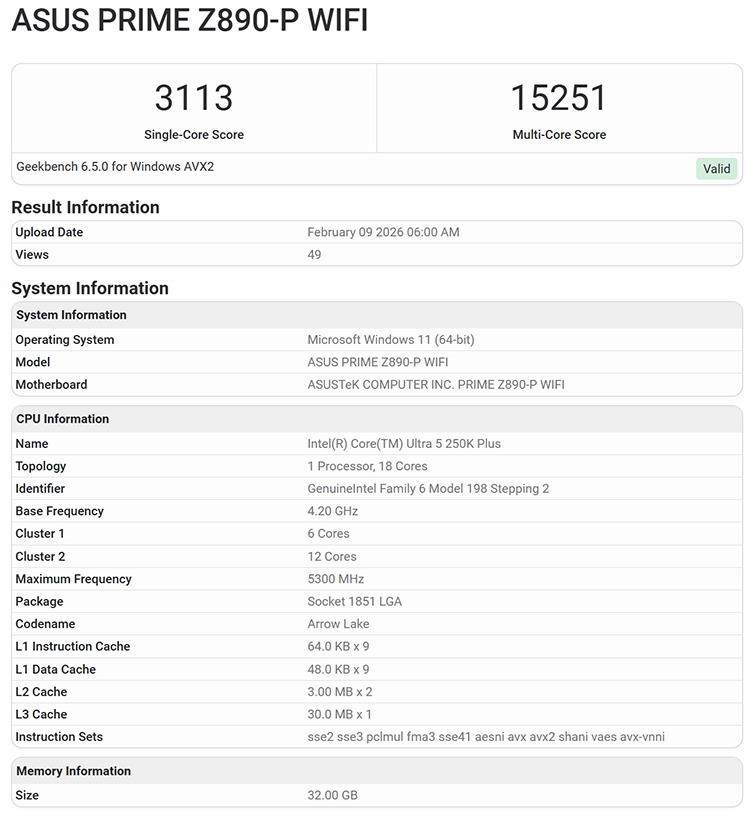This screenshot has height=816, width=750.
Task: Click the L2 Cache row label
Action: (41, 692)
